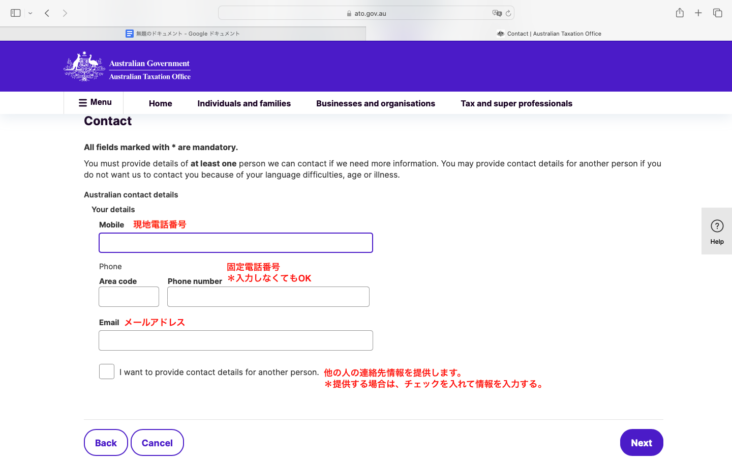Image resolution: width=732 pixels, height=458 pixels.
Task: Open Individuals and families menu
Action: click(244, 103)
